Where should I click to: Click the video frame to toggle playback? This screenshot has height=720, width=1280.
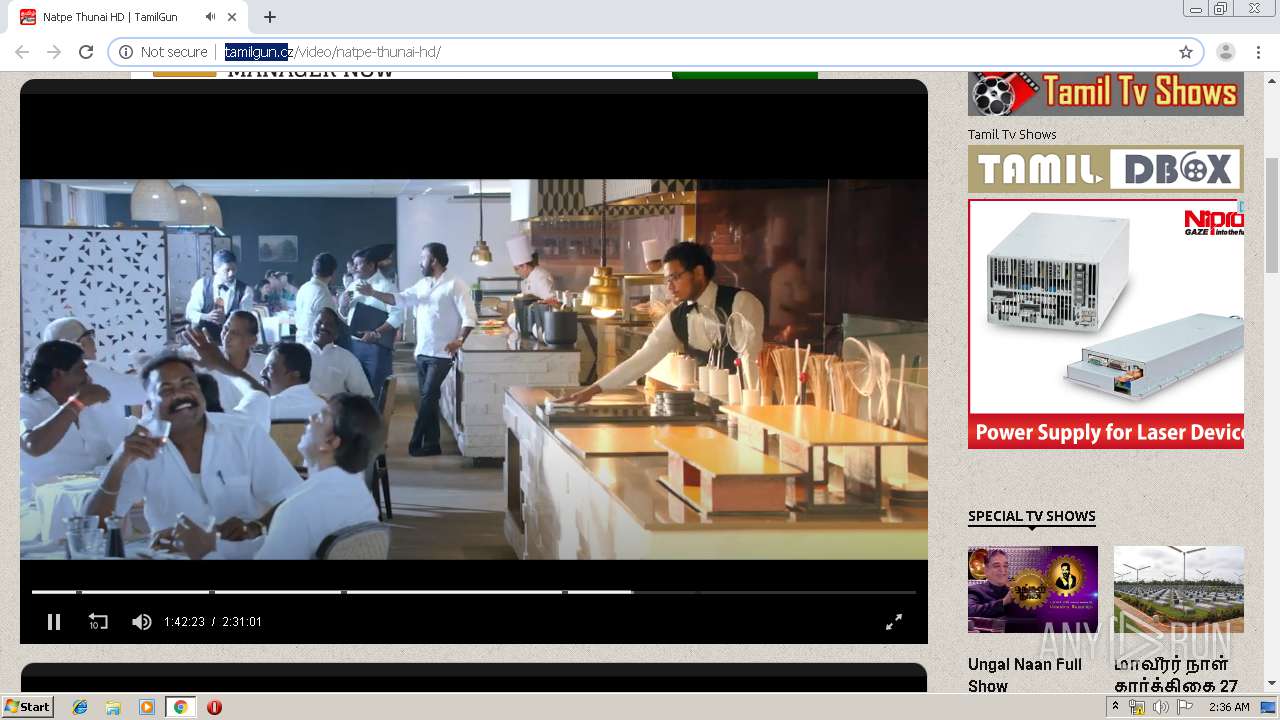474,369
